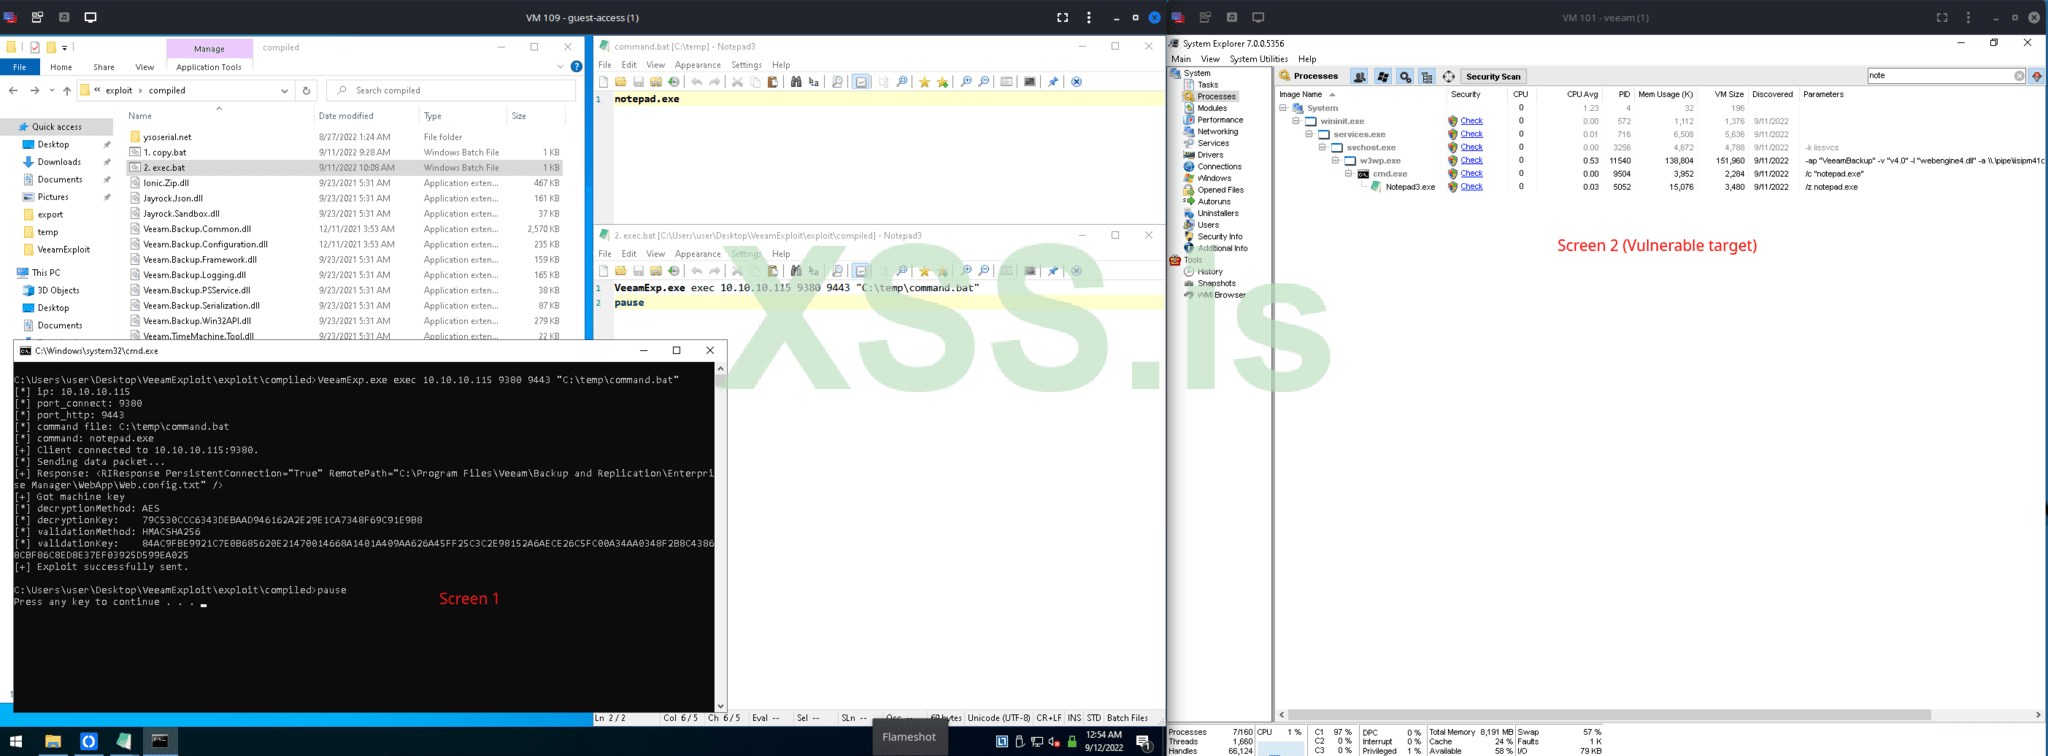Open recent locations dropdown in File Explorer
This screenshot has width=2048, height=756.
[x=50, y=90]
